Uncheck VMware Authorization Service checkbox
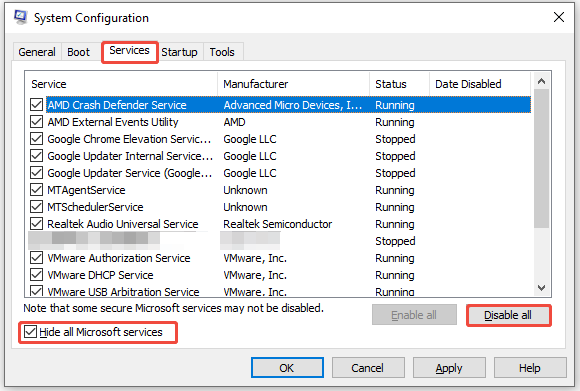The height and width of the screenshot is (391, 580). pos(36,258)
